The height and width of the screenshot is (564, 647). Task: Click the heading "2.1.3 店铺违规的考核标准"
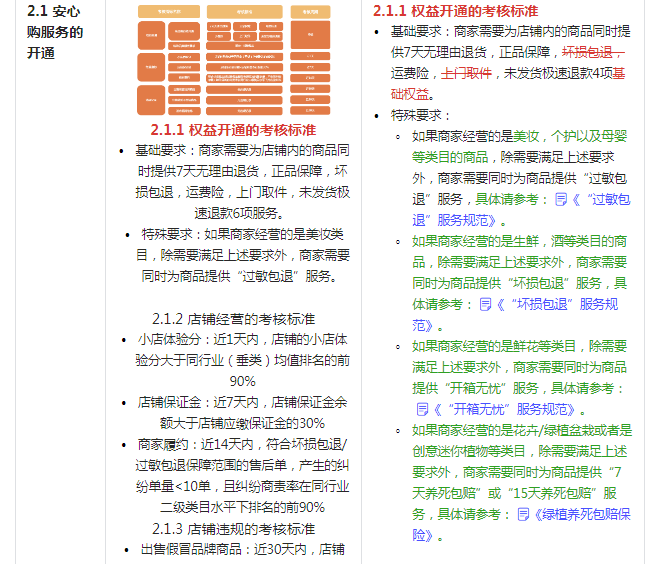pyautogui.click(x=233, y=528)
